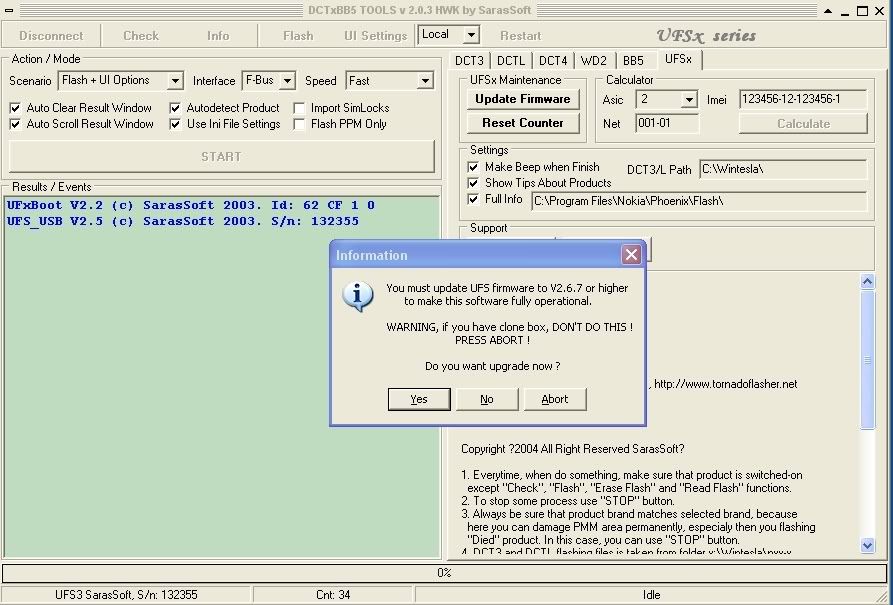Click the roll-up arrow in title bar

(x=828, y=11)
